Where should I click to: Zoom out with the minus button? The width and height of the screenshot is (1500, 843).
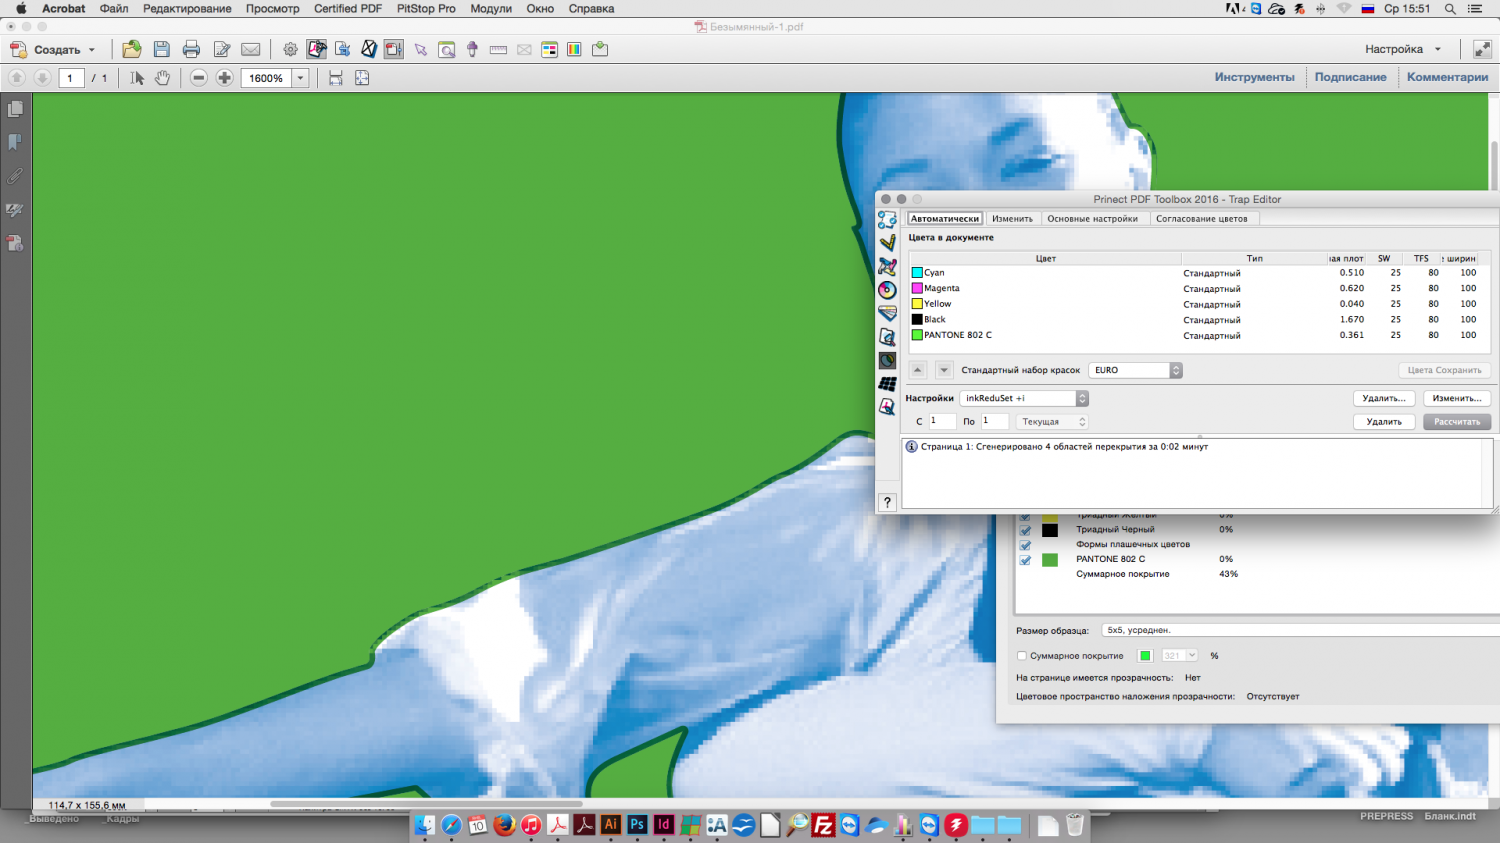(x=199, y=78)
